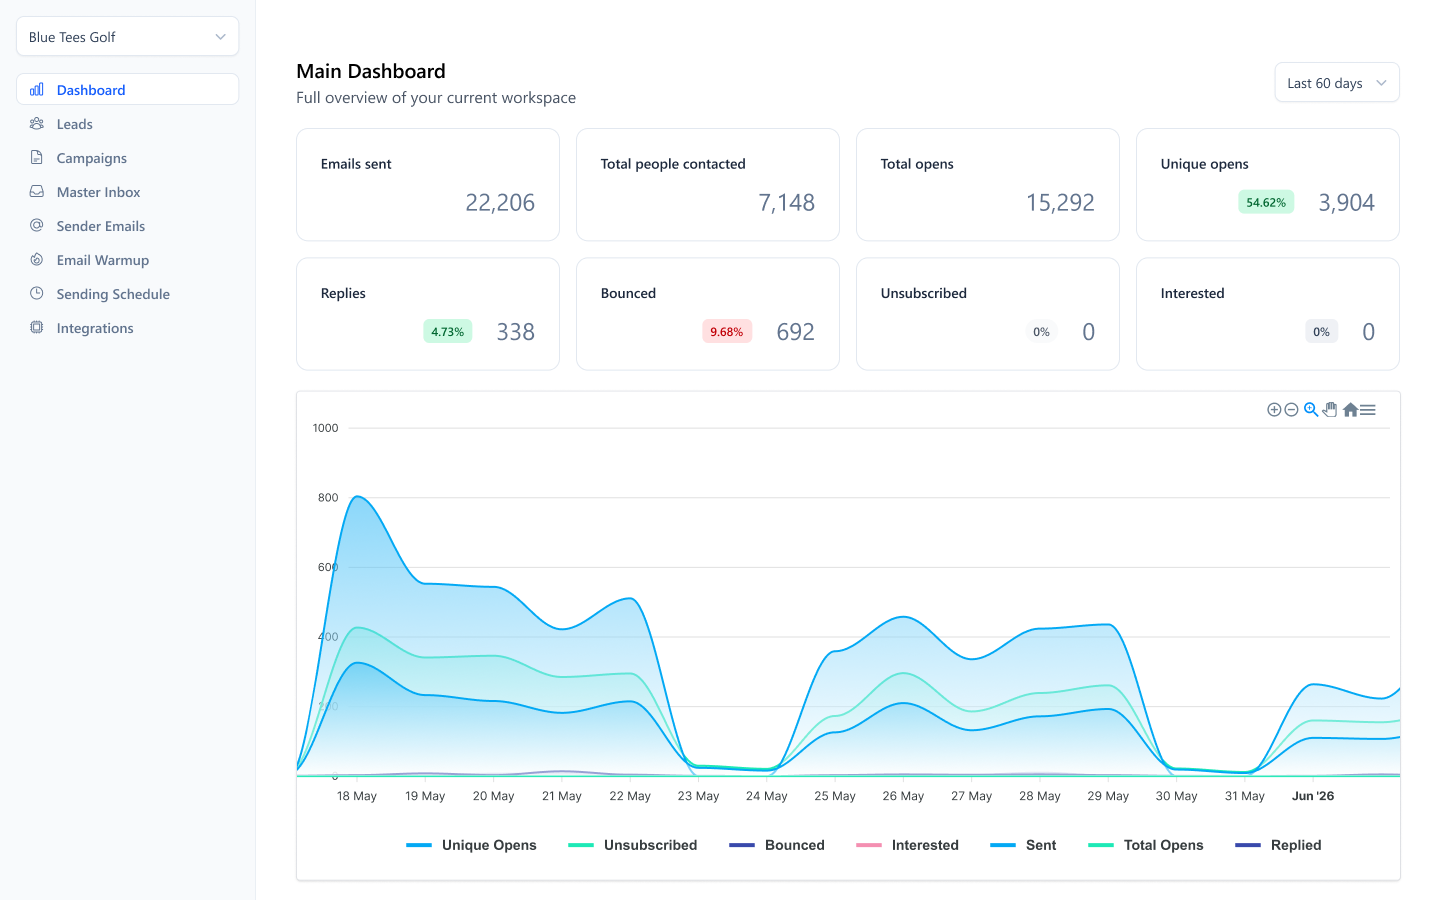Screen dimensions: 1440x921
Task: Open Master Inbox
Action: (127, 192)
